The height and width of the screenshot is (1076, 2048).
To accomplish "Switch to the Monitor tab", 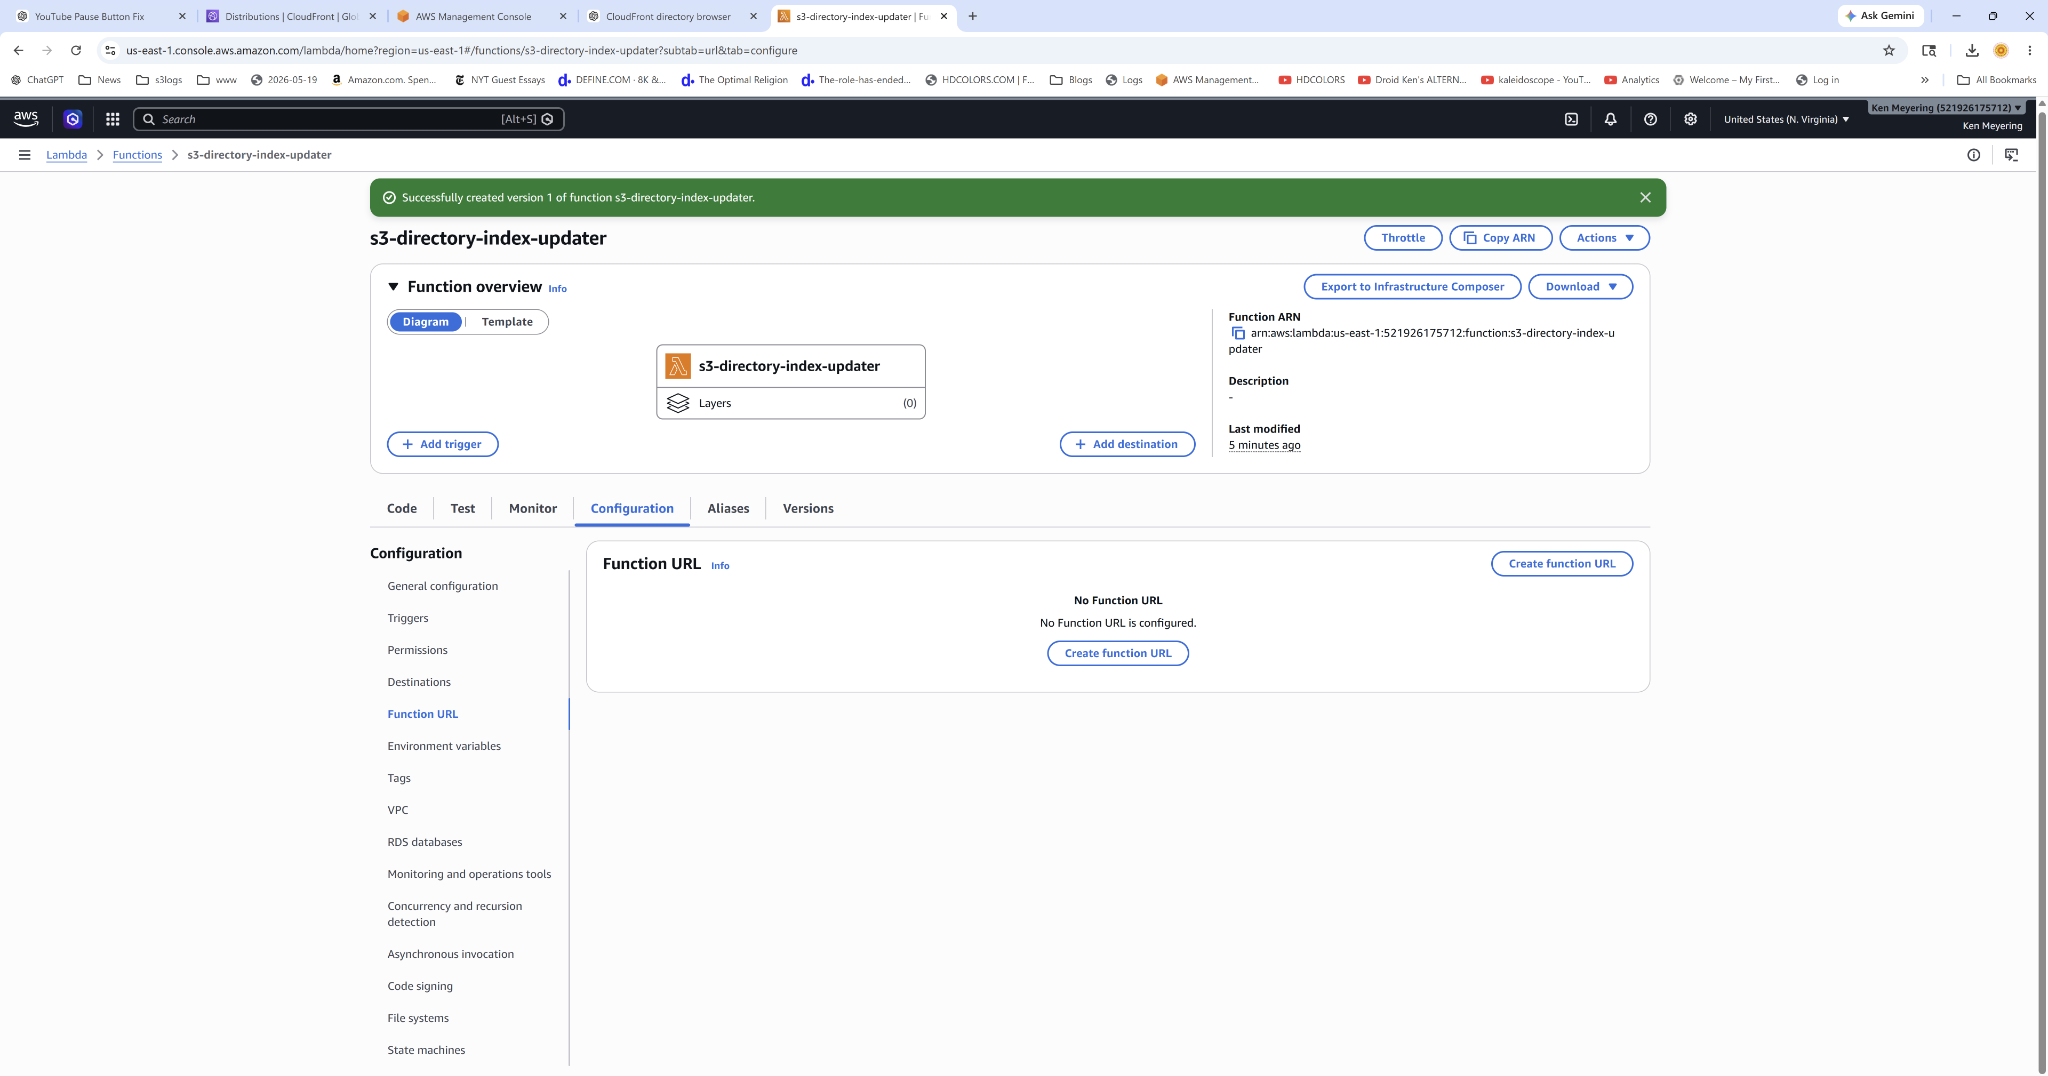I will click(x=533, y=508).
